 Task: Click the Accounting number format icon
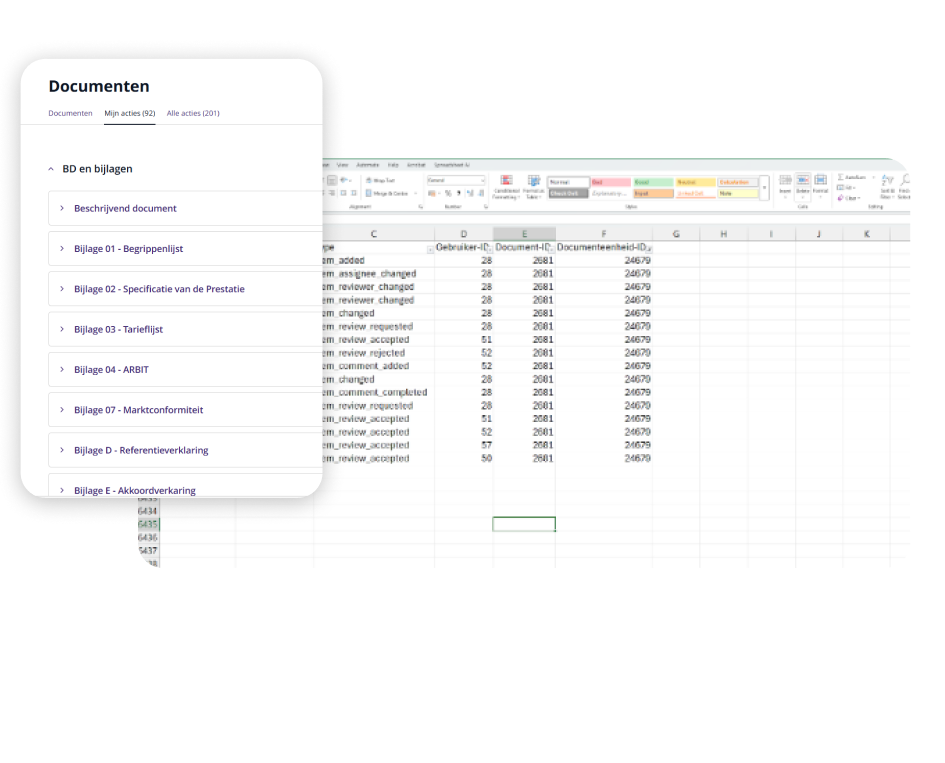click(x=432, y=193)
